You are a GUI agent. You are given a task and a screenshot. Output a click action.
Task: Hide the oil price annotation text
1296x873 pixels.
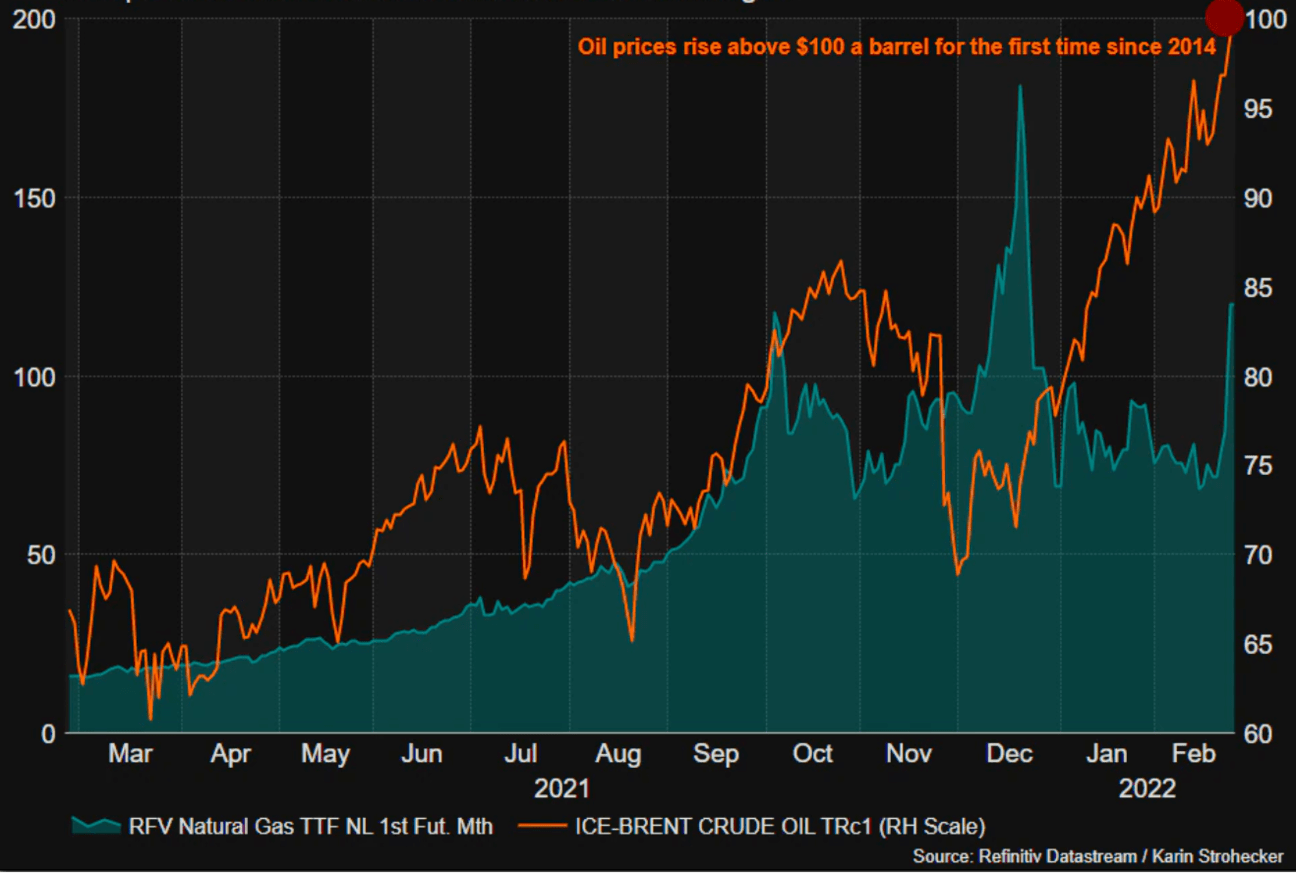point(895,46)
